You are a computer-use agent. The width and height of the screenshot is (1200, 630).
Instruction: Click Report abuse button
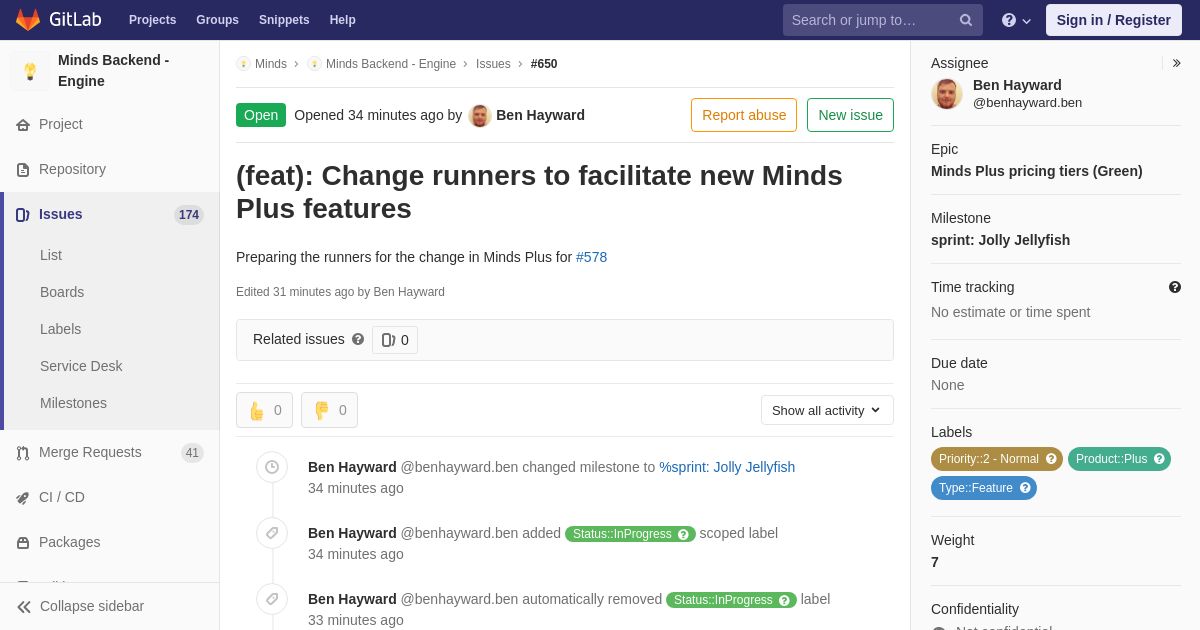[744, 115]
